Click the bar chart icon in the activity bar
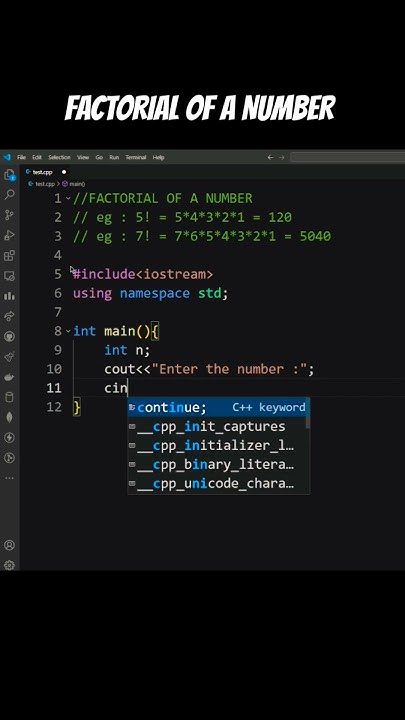405x720 pixels. tap(9, 296)
